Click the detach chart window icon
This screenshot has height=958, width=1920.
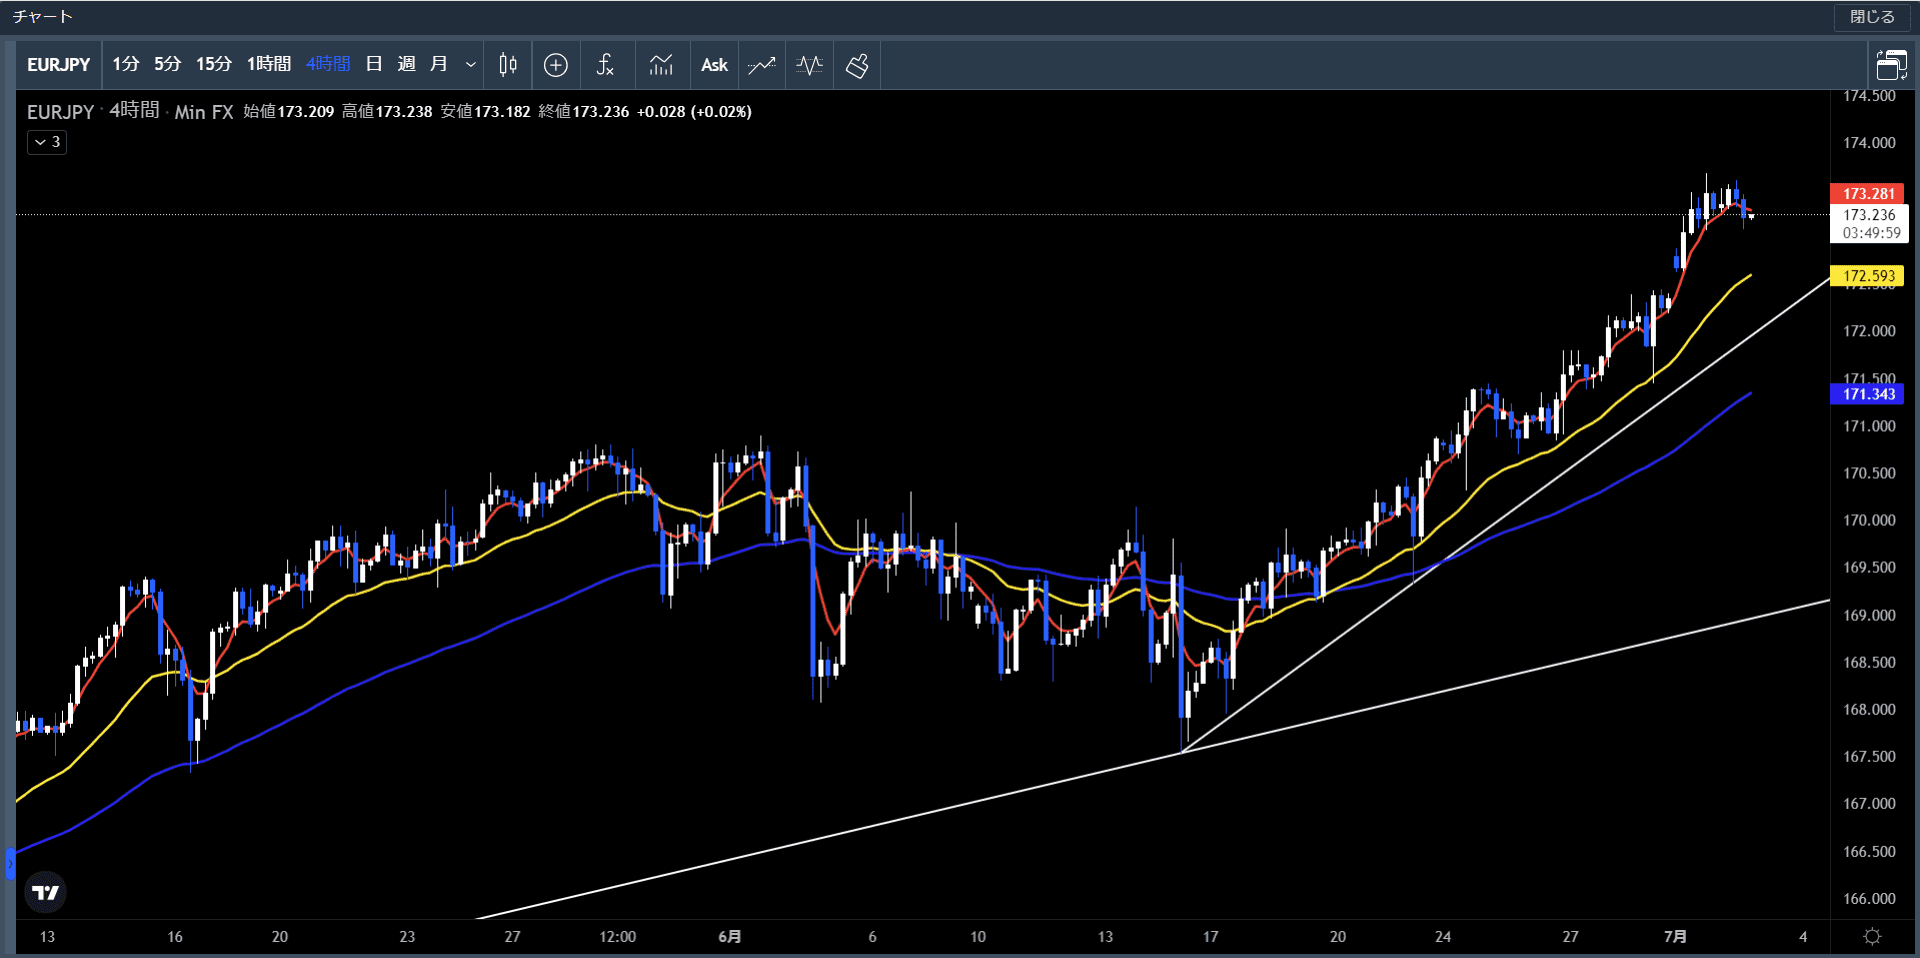(1891, 65)
